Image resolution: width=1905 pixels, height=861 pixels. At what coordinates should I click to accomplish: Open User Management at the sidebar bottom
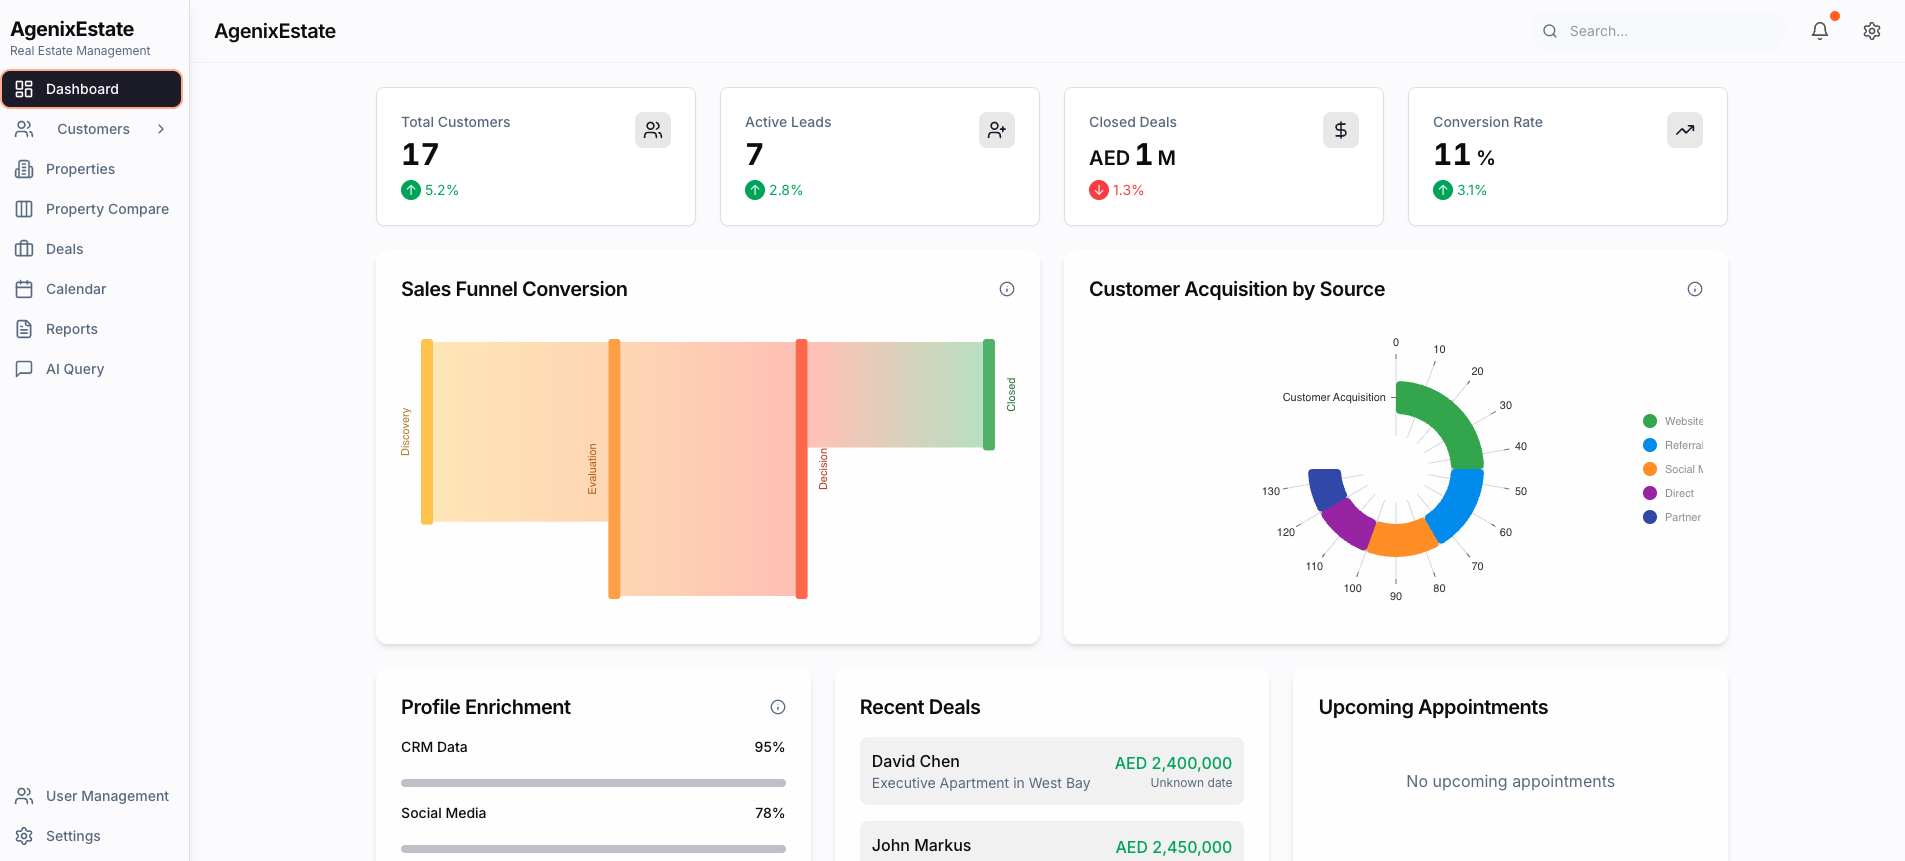click(x=107, y=796)
